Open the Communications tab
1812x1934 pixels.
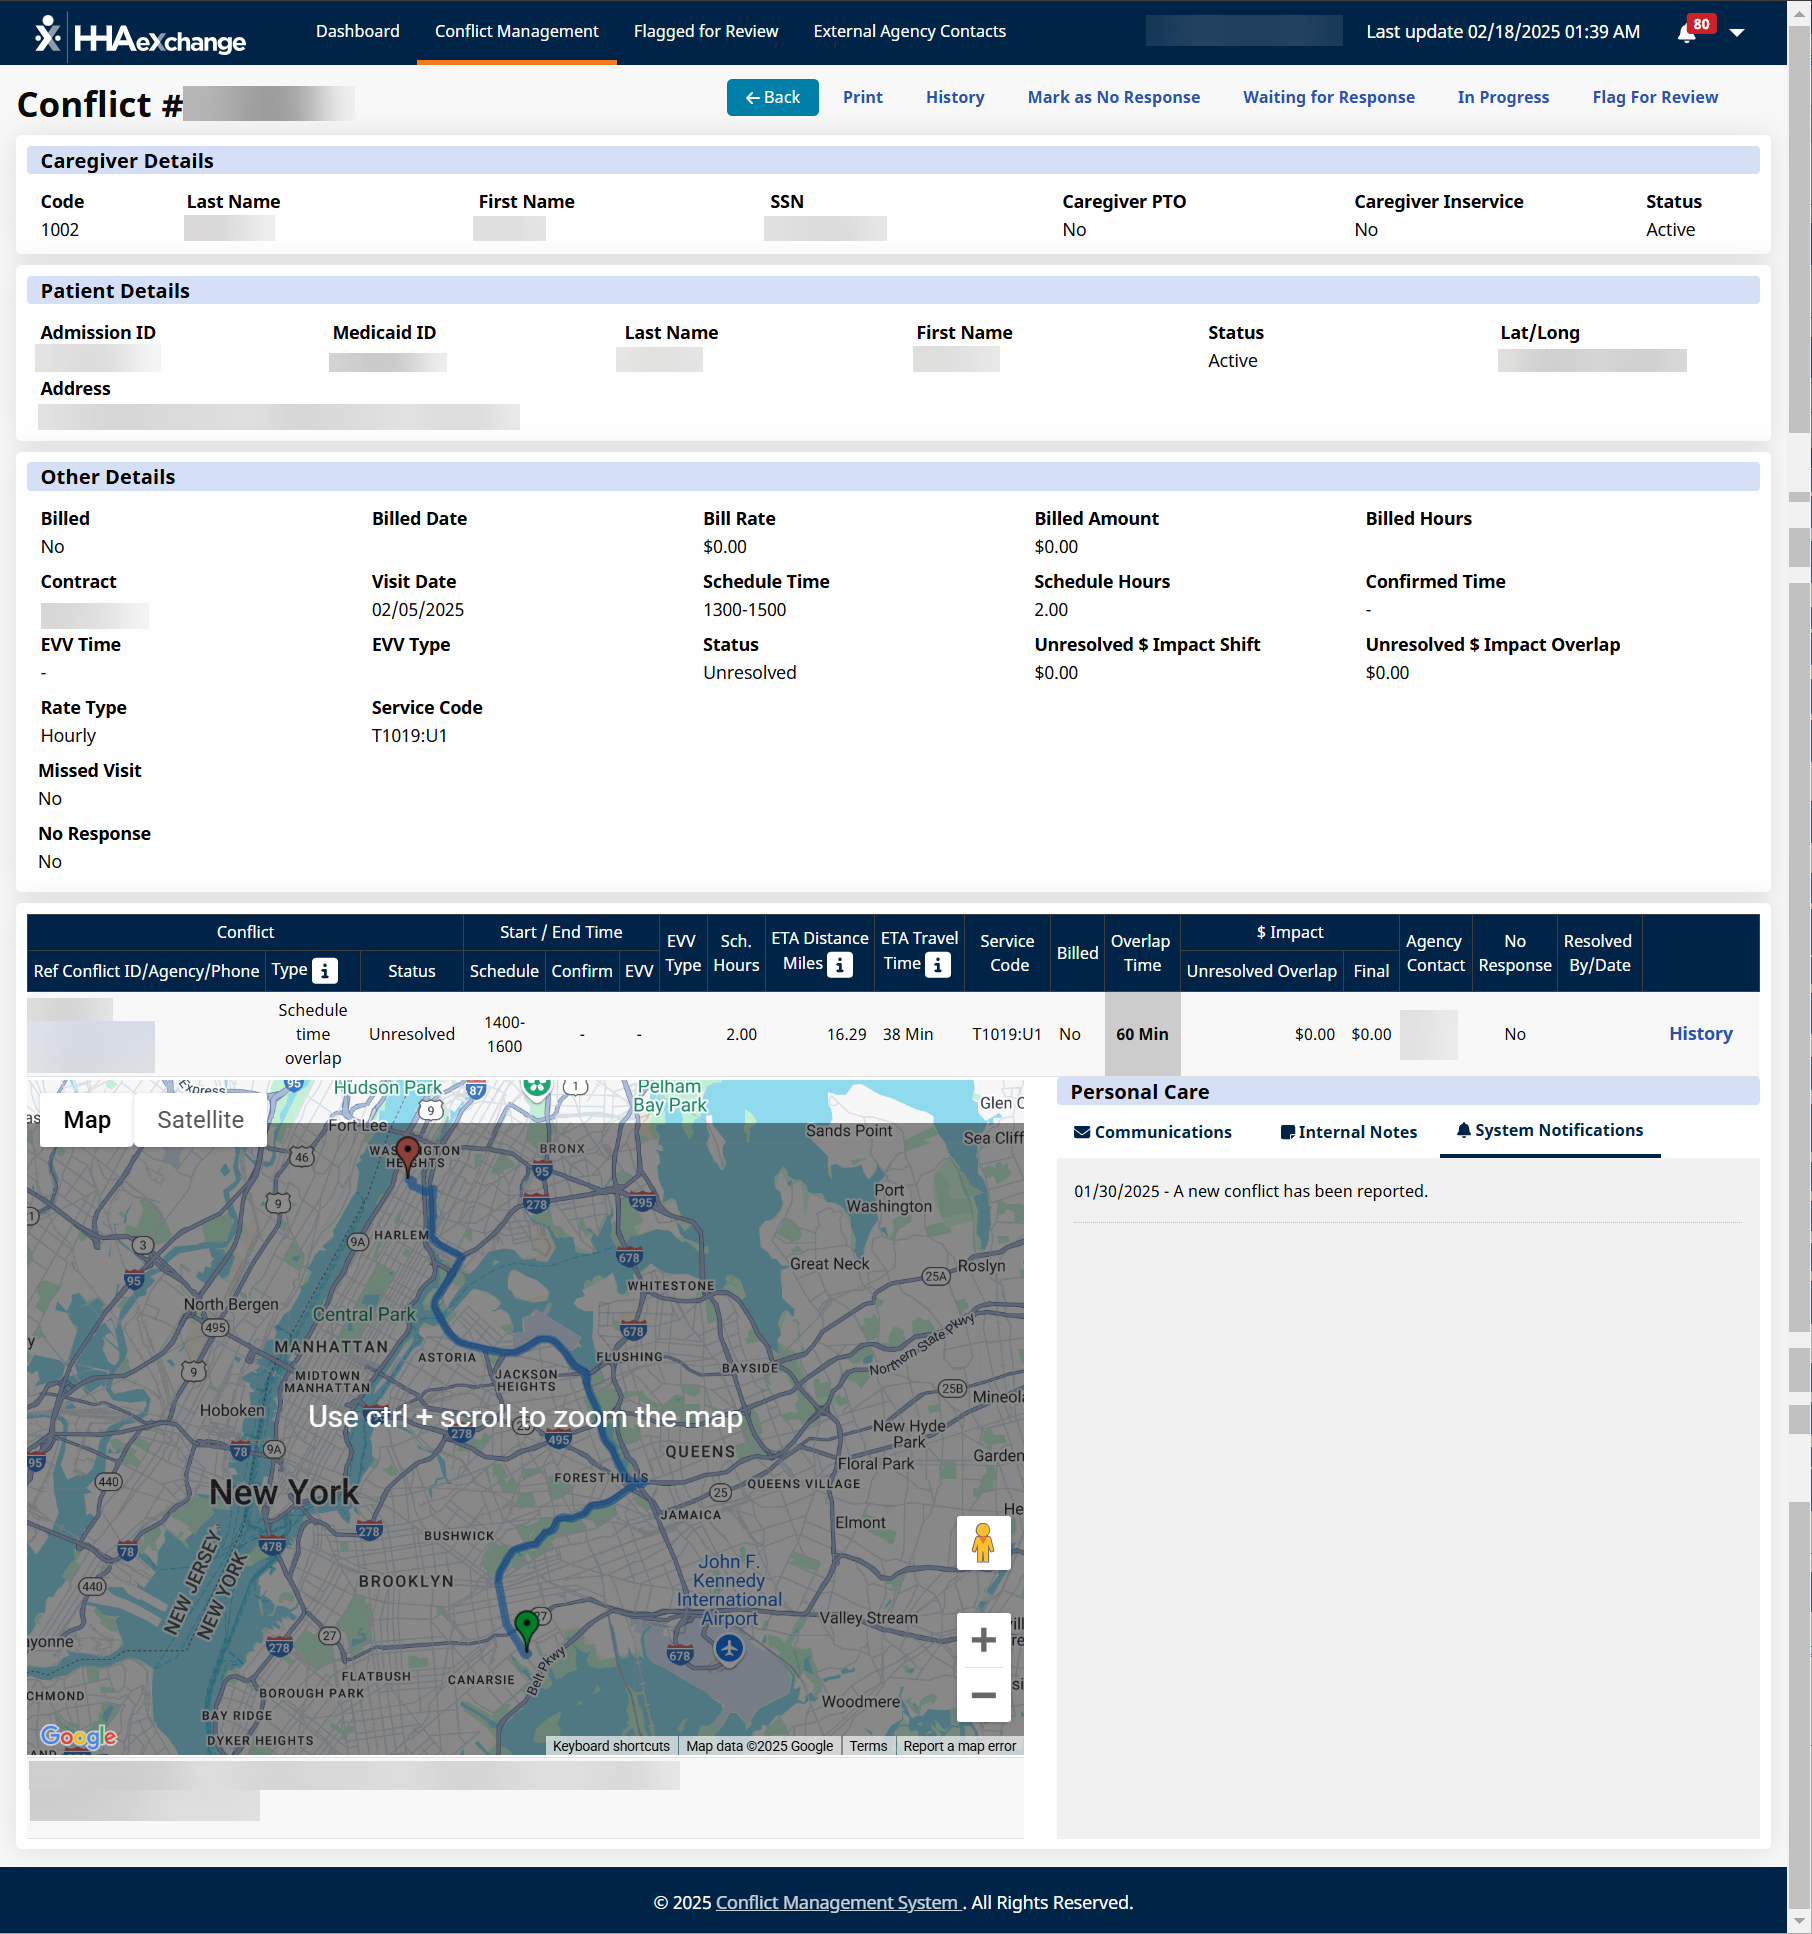(x=1152, y=1132)
